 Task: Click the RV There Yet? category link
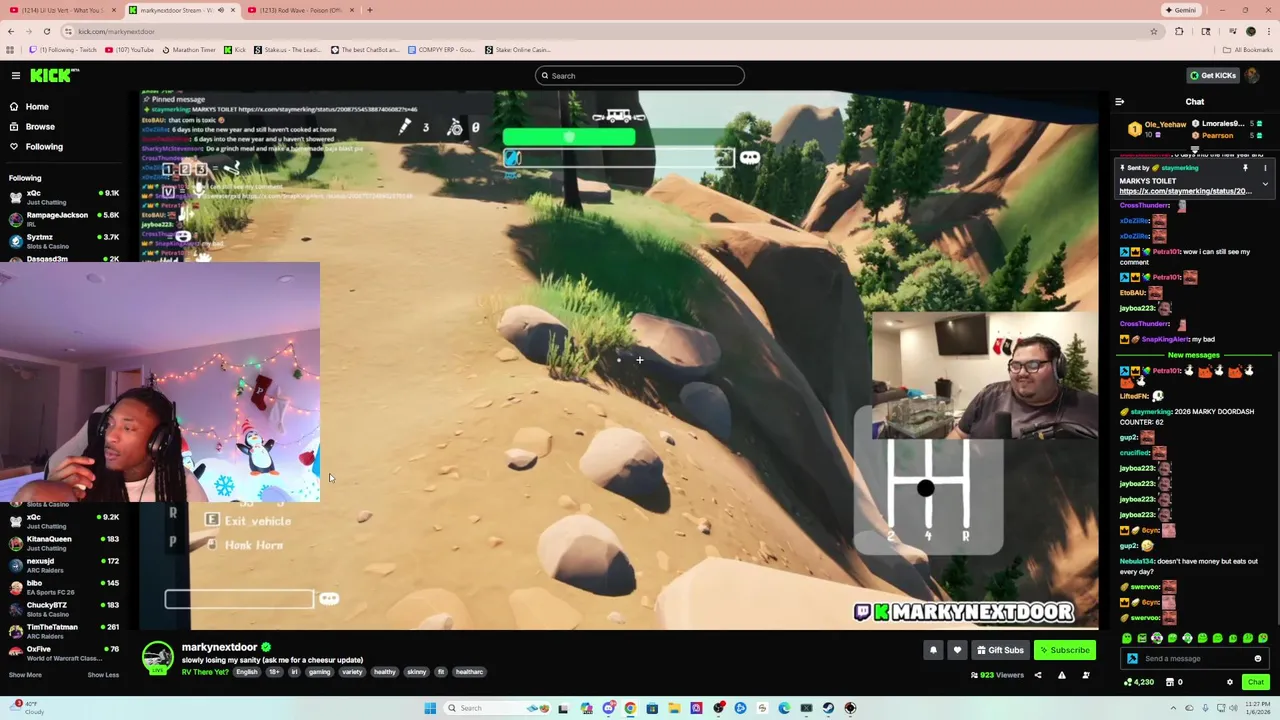[204, 672]
